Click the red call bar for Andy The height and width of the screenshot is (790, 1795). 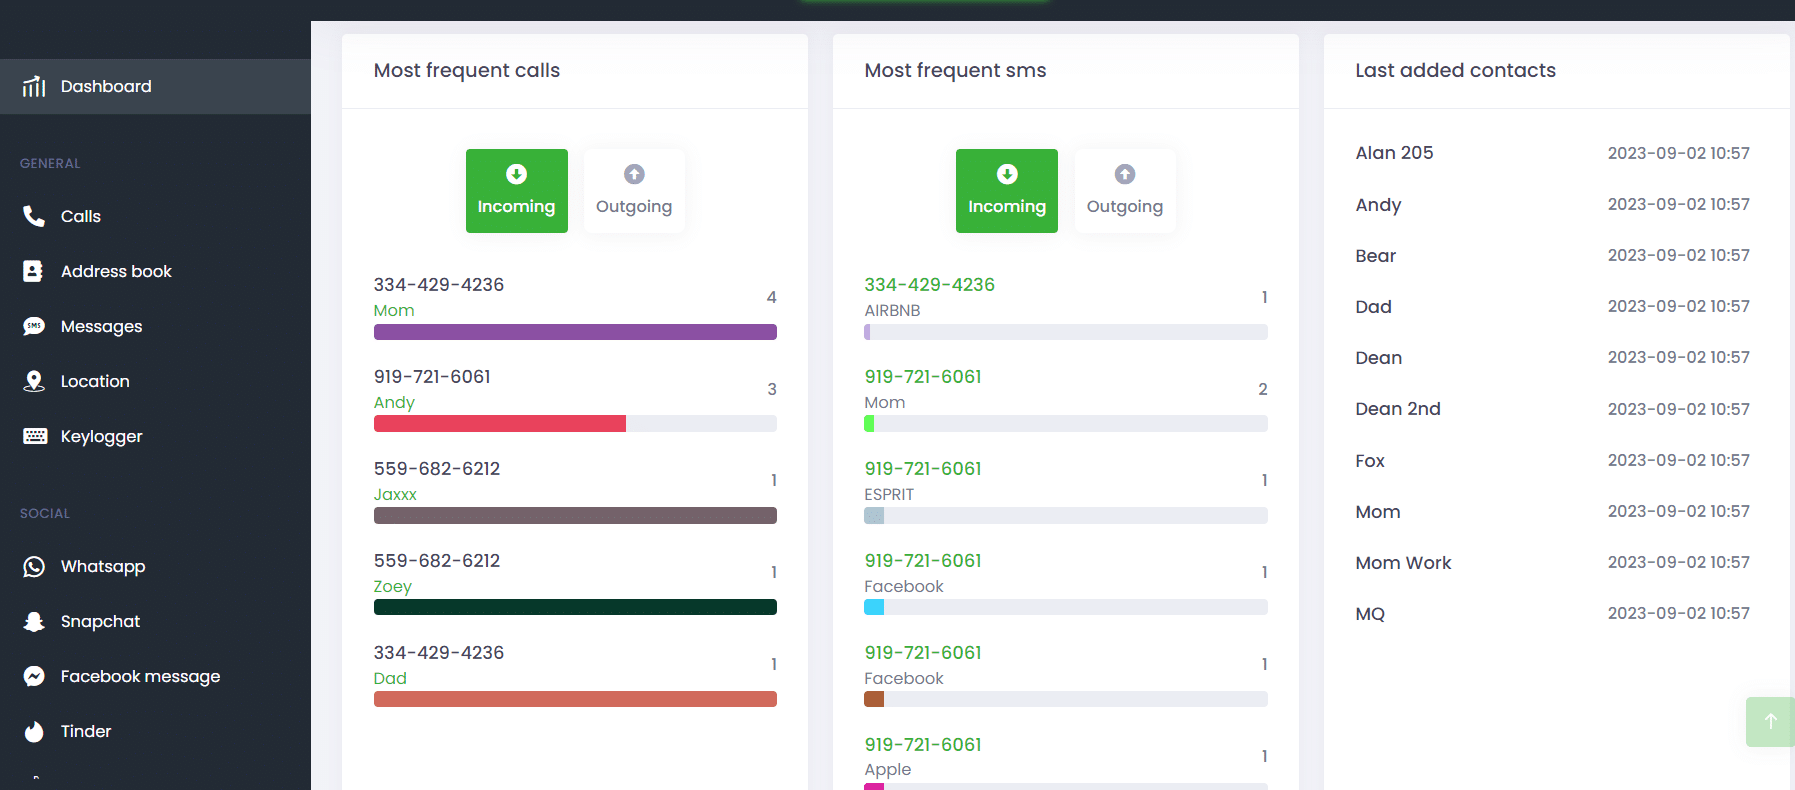pos(500,424)
